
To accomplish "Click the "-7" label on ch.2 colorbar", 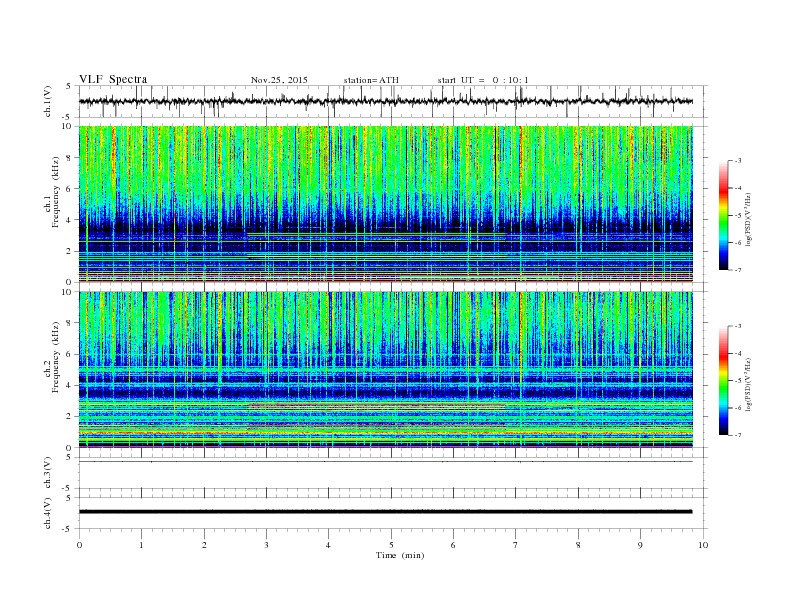I will pos(738,435).
